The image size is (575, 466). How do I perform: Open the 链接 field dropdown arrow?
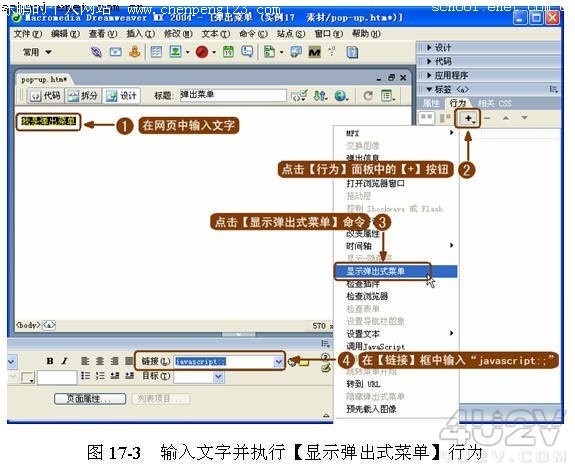point(278,362)
